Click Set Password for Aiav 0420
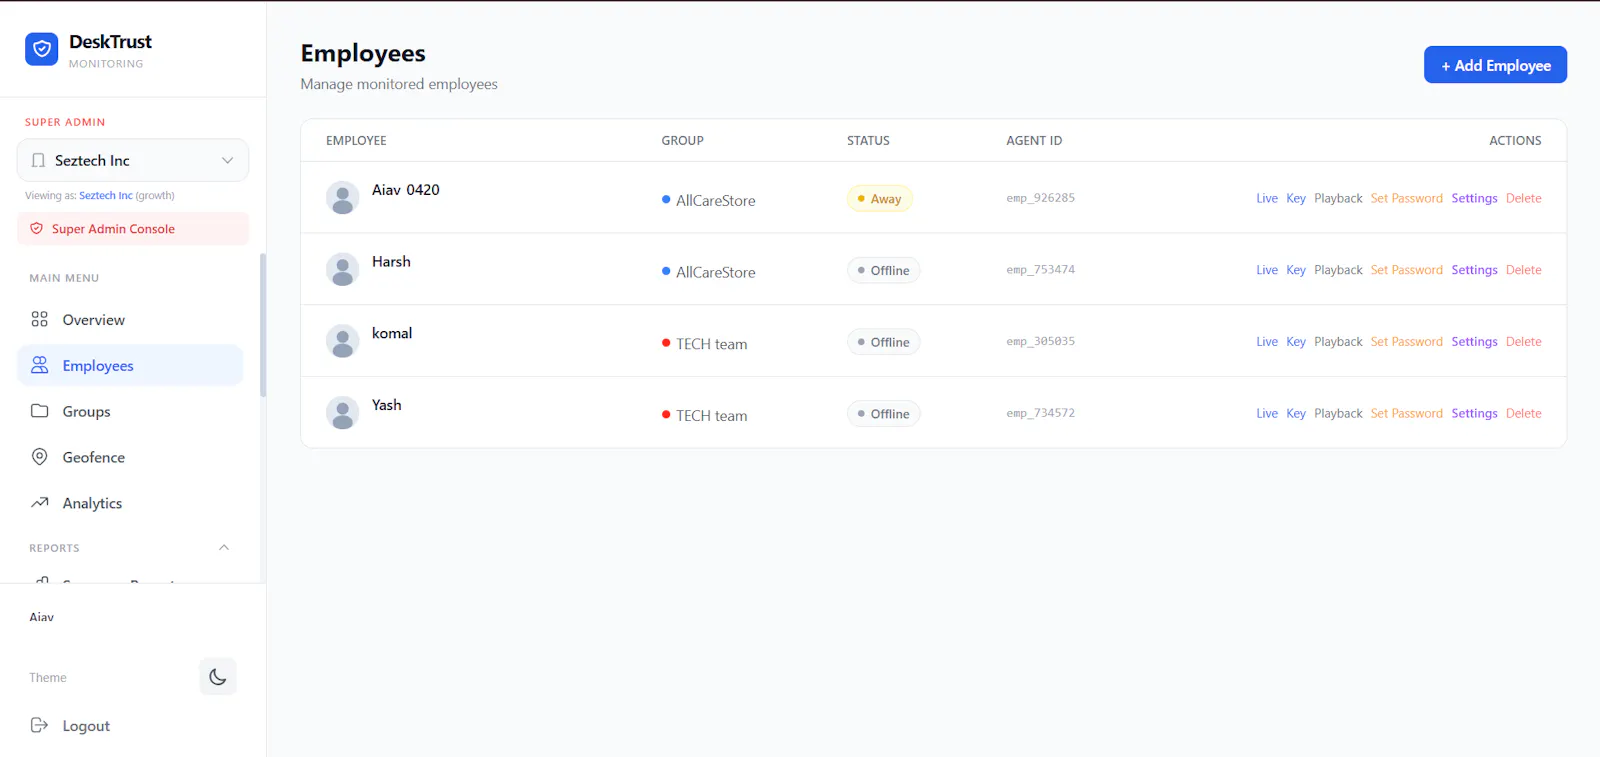 [1406, 198]
